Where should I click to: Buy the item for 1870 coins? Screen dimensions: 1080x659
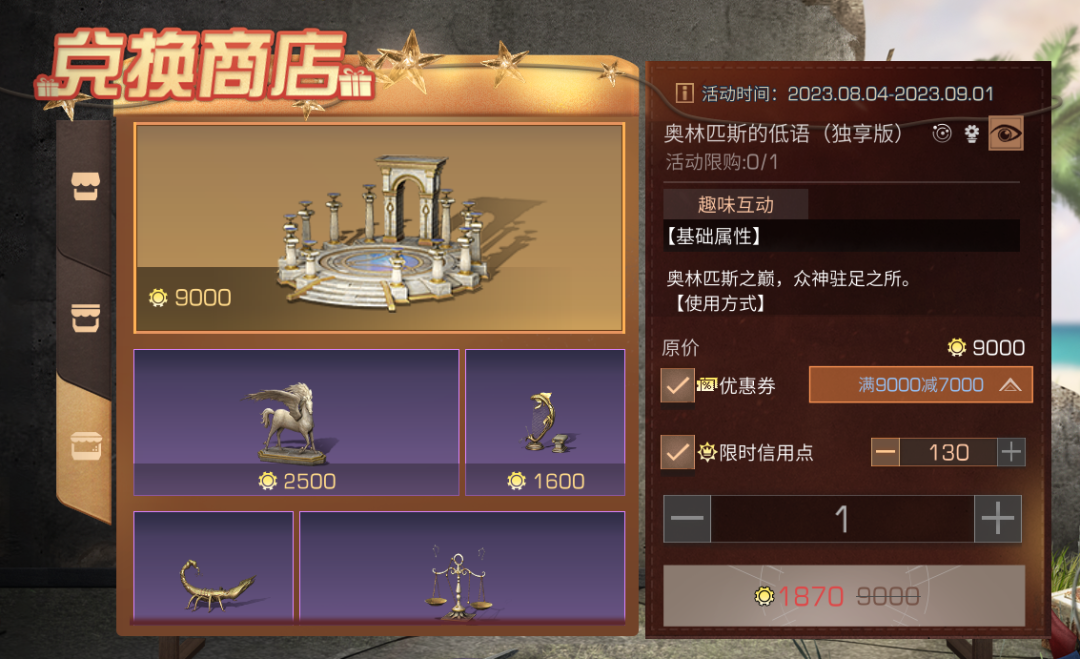tap(844, 596)
